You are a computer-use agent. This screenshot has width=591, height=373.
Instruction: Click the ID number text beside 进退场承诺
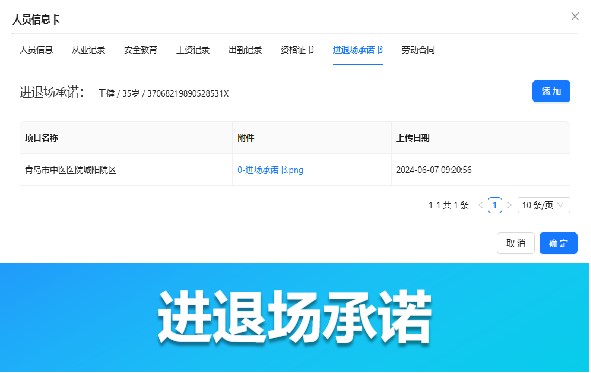pyautogui.click(x=188, y=93)
